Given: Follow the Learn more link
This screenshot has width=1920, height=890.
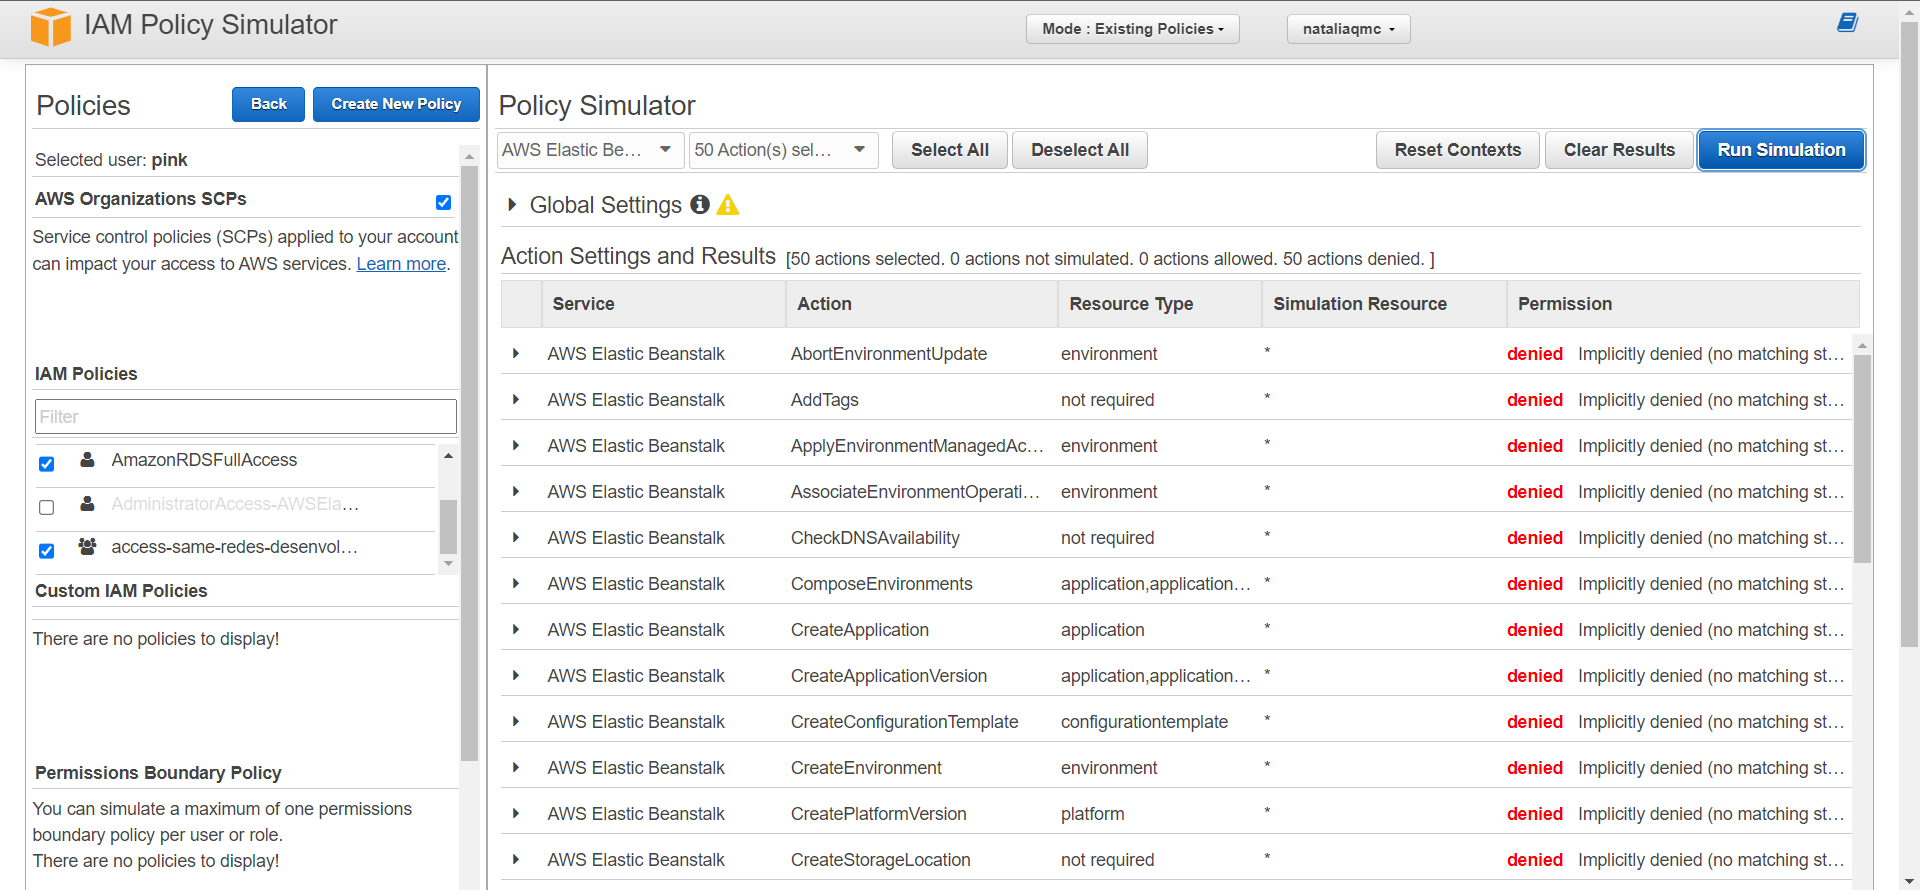Looking at the screenshot, I should [x=401, y=264].
